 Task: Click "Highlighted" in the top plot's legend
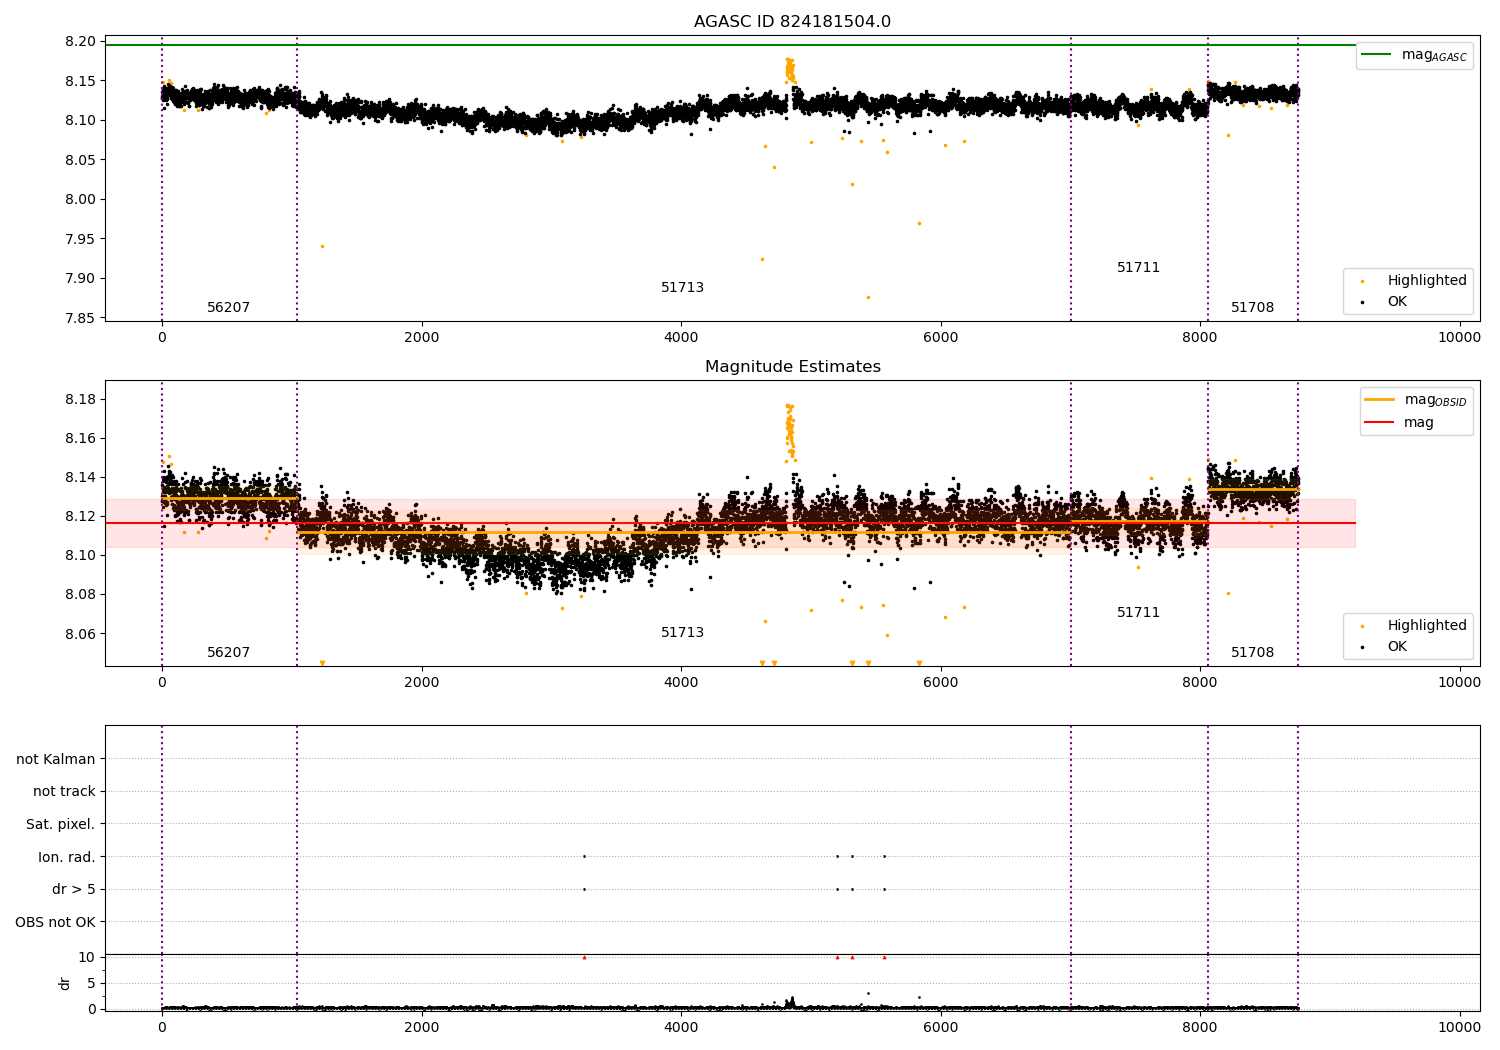tap(1427, 280)
